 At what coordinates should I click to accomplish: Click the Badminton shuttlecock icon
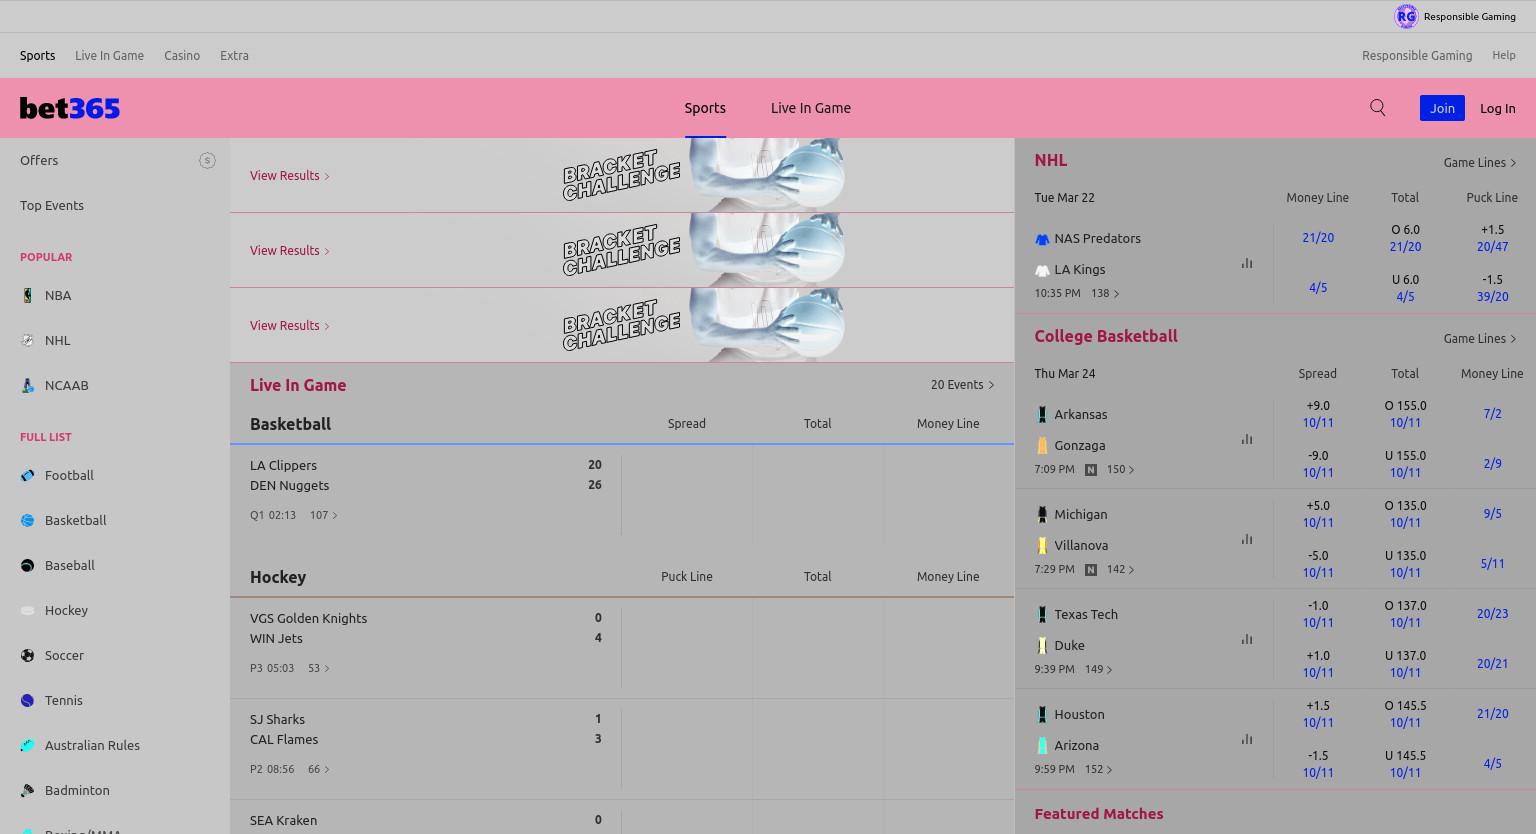(28, 790)
